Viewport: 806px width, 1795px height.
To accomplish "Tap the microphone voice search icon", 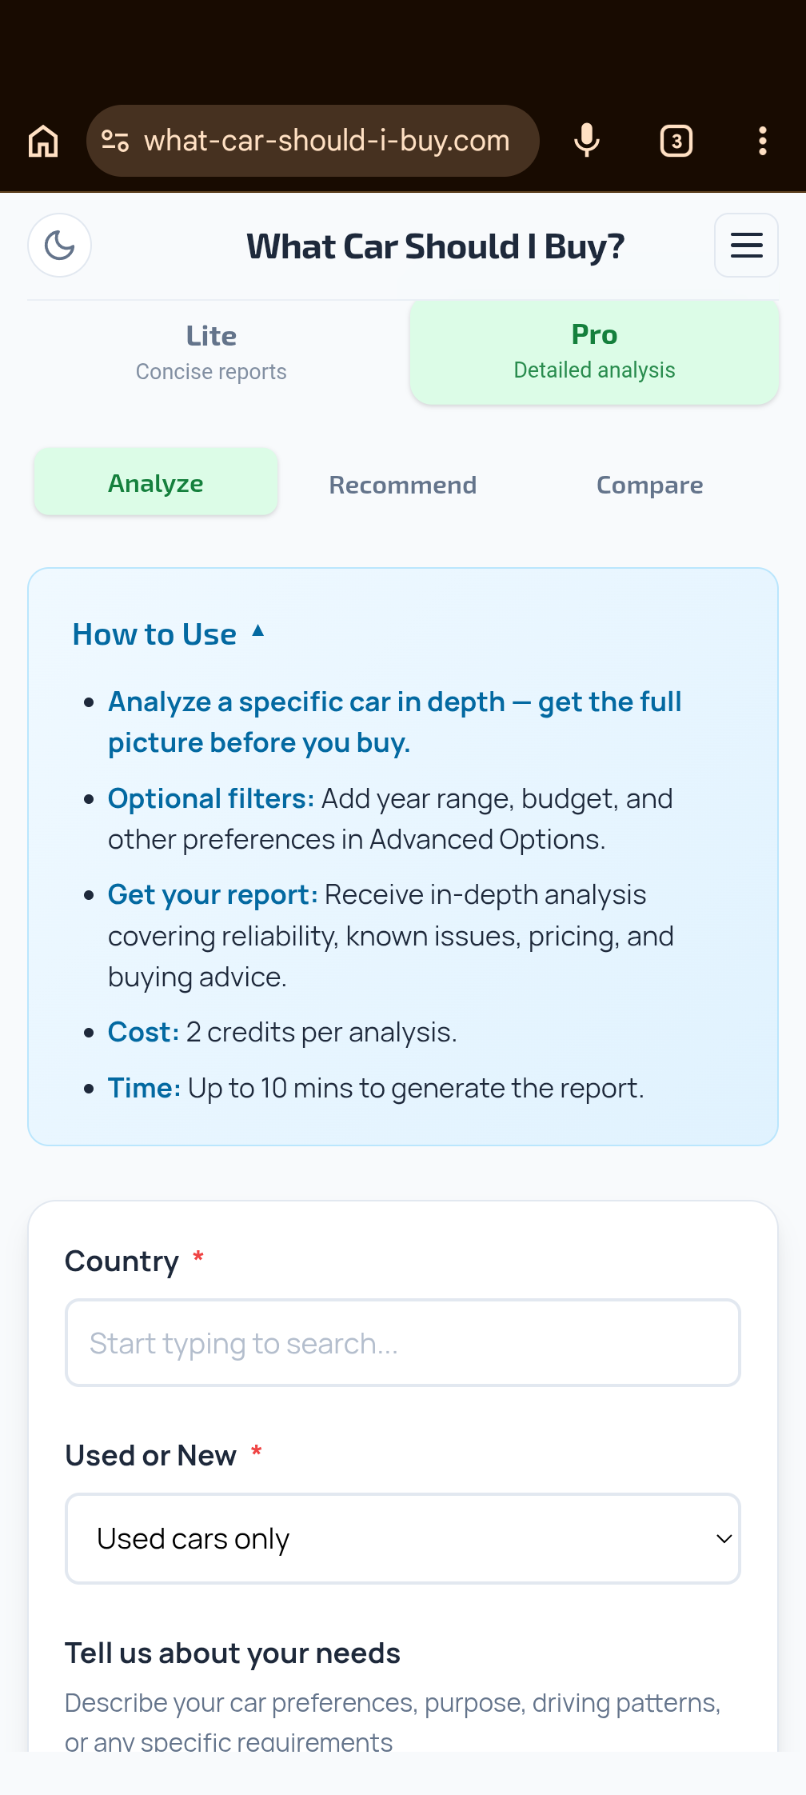I will coord(587,141).
